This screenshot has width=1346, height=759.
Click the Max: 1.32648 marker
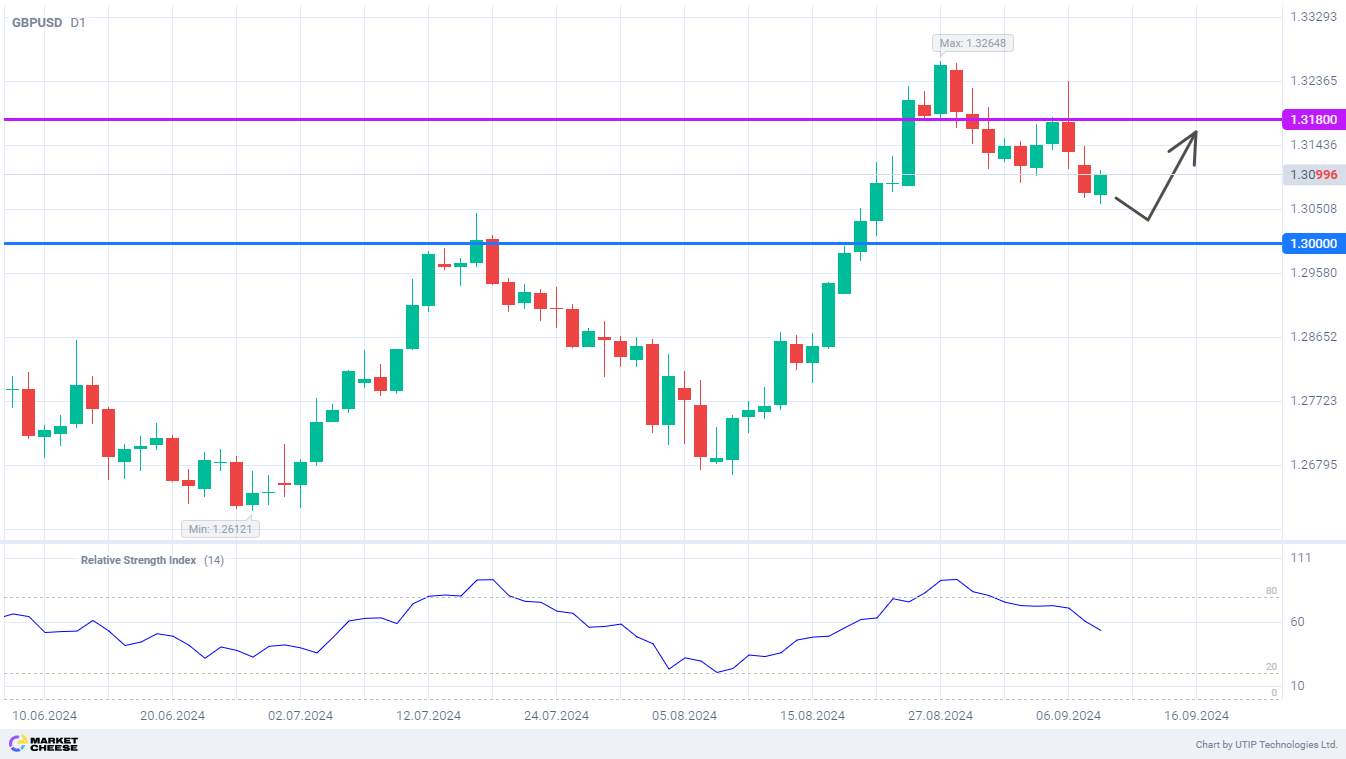(965, 43)
